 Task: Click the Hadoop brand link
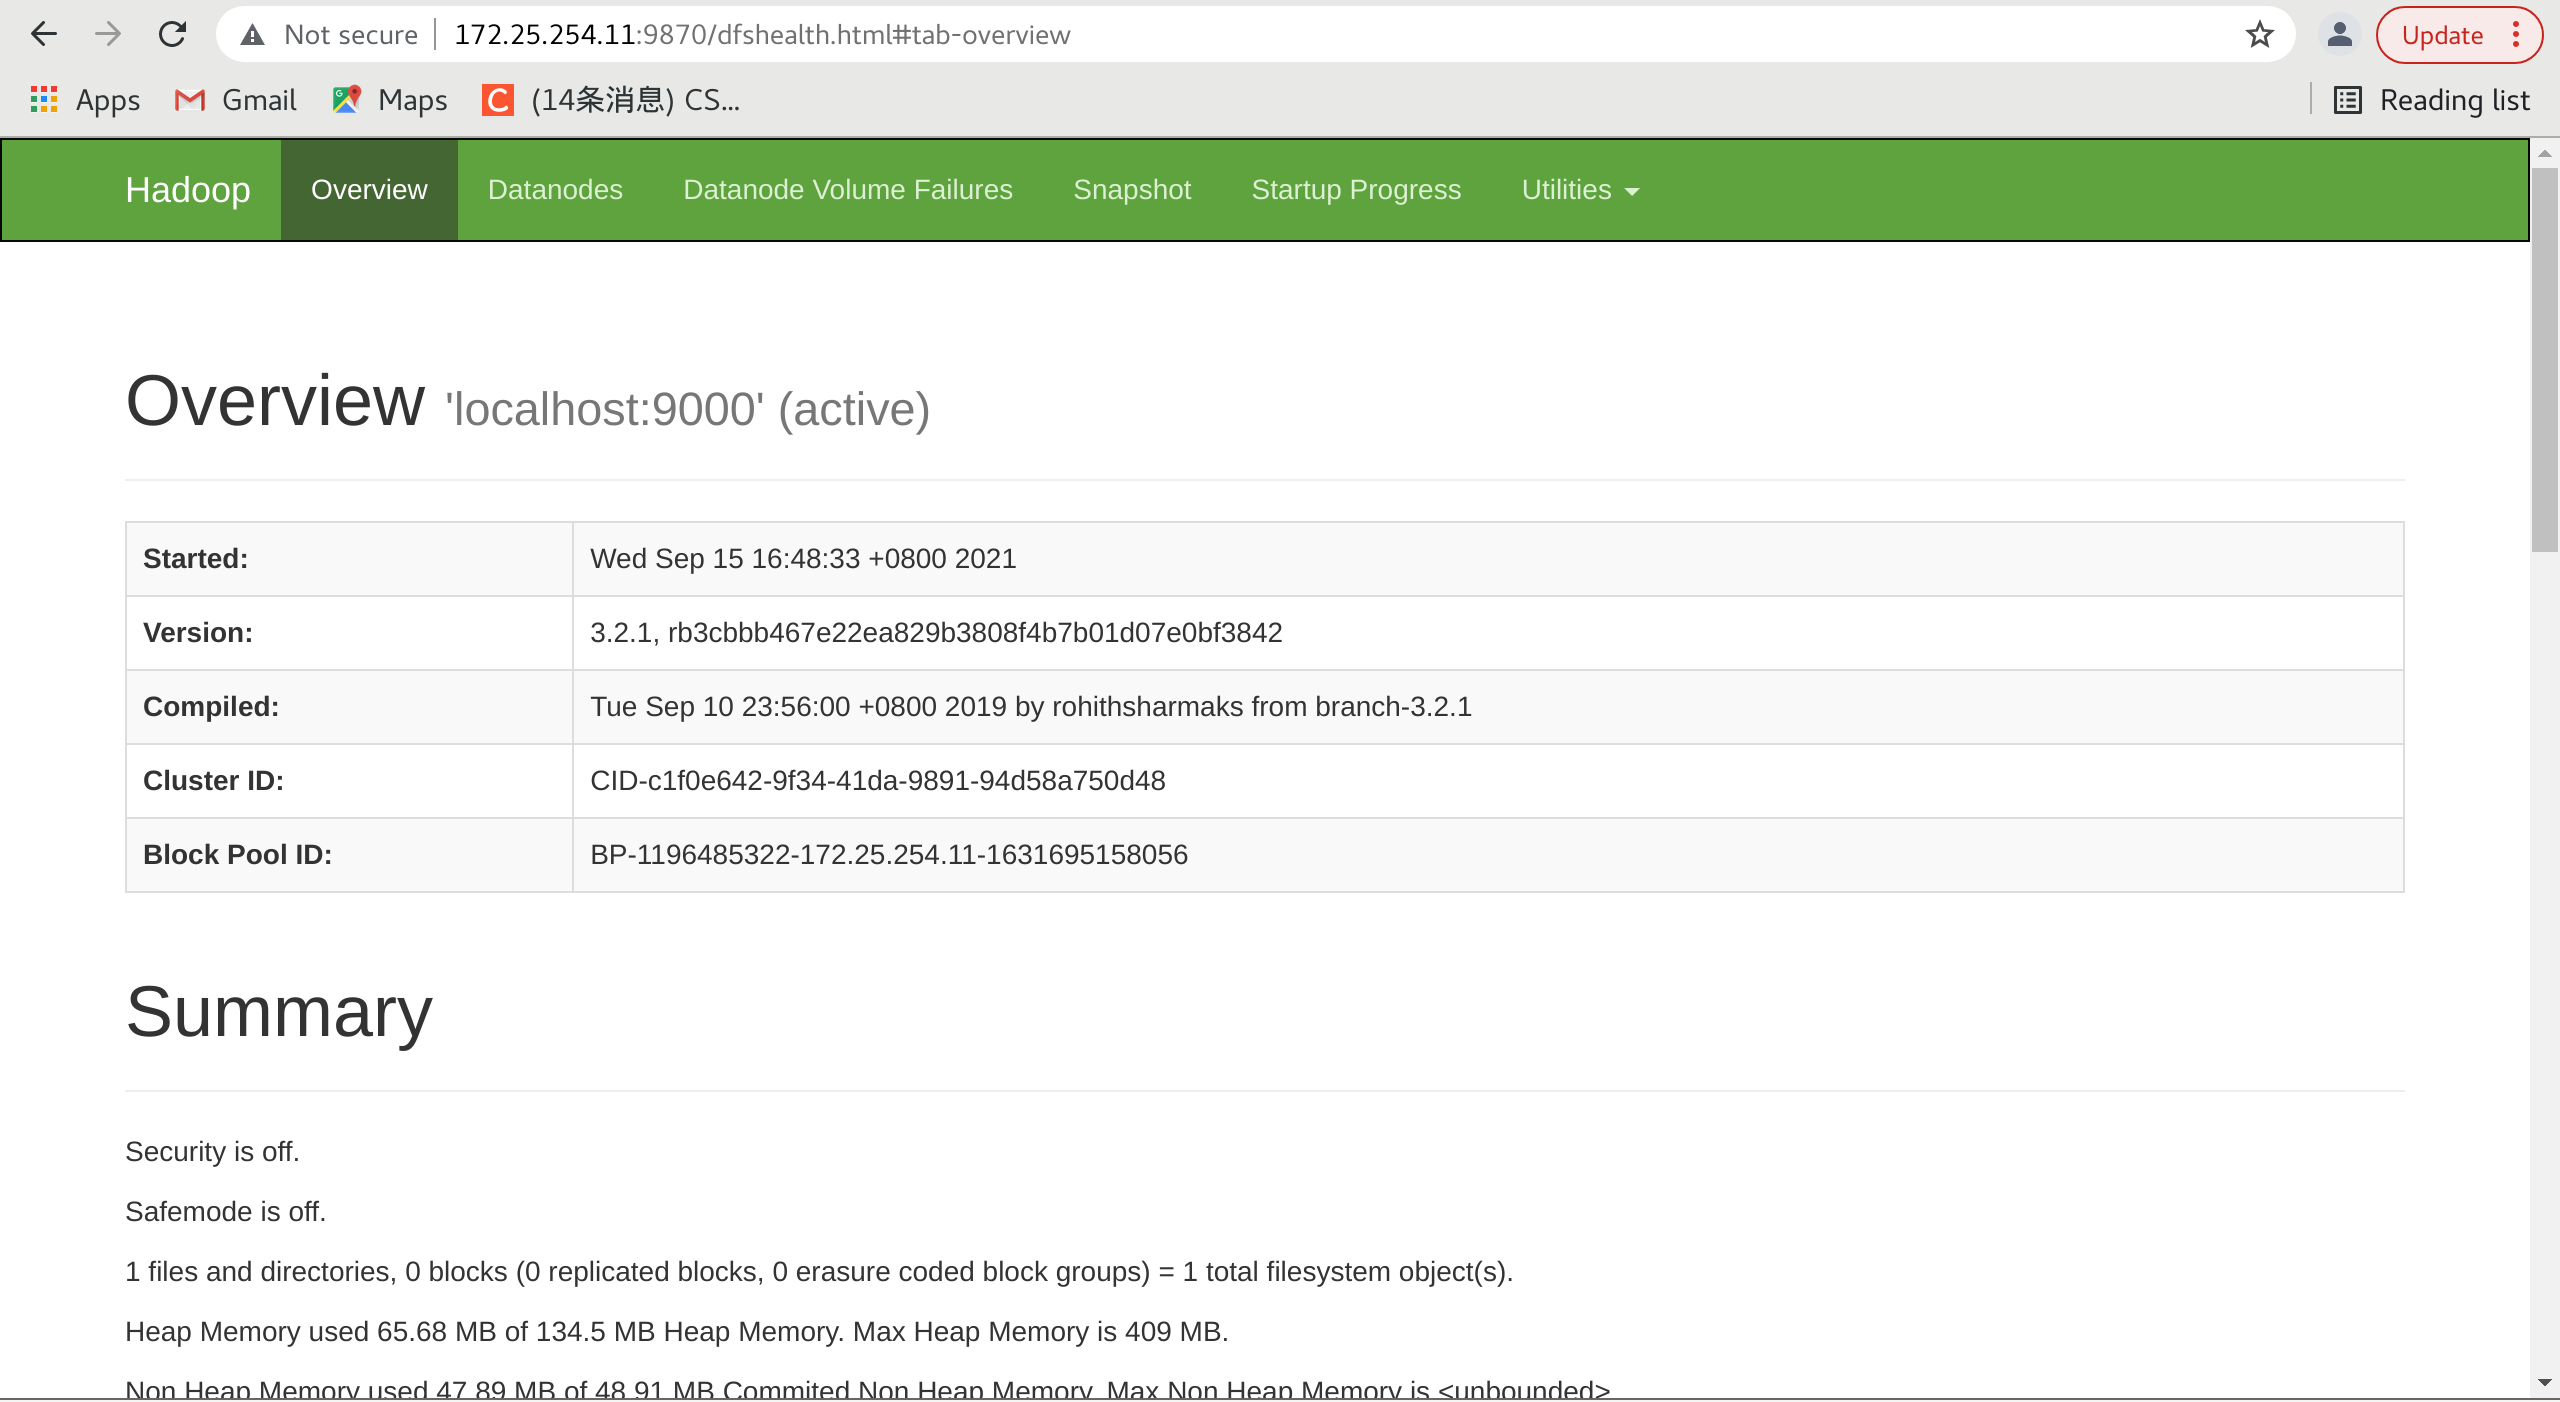pos(188,190)
